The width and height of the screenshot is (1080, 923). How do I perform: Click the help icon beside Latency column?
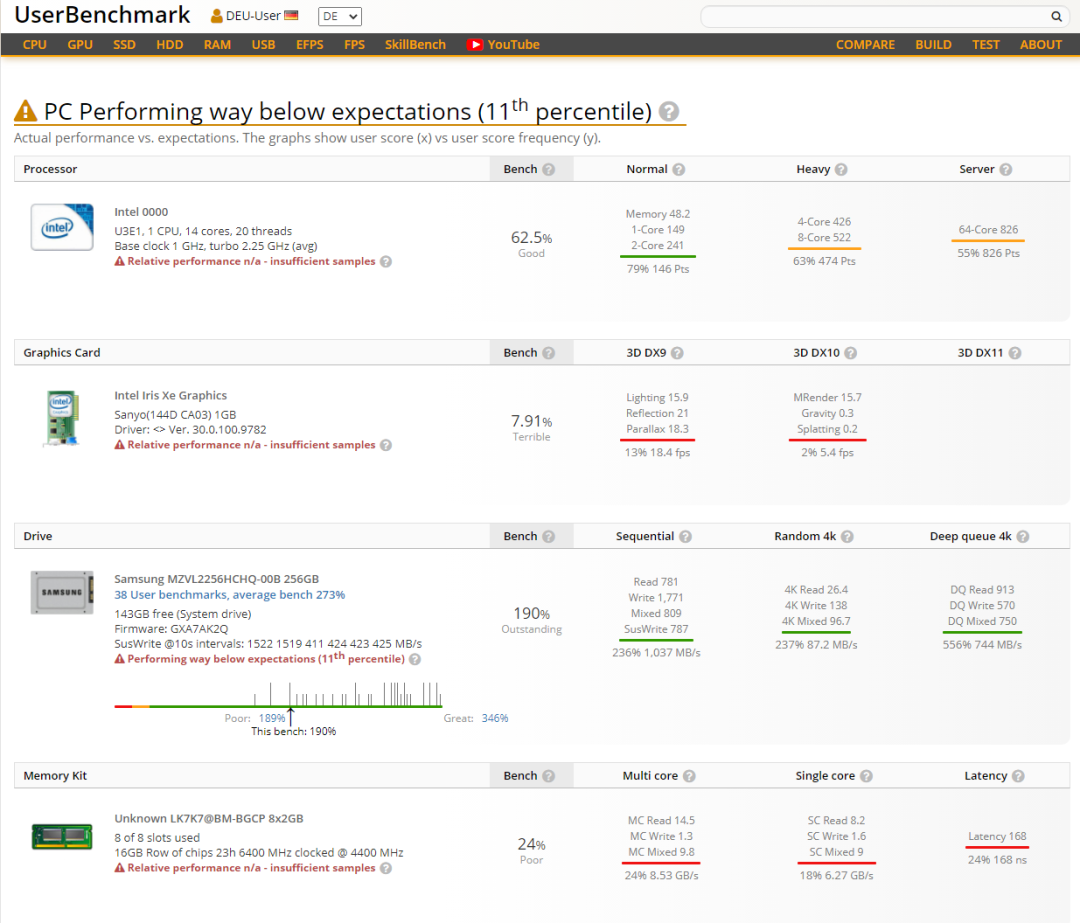coord(1017,776)
